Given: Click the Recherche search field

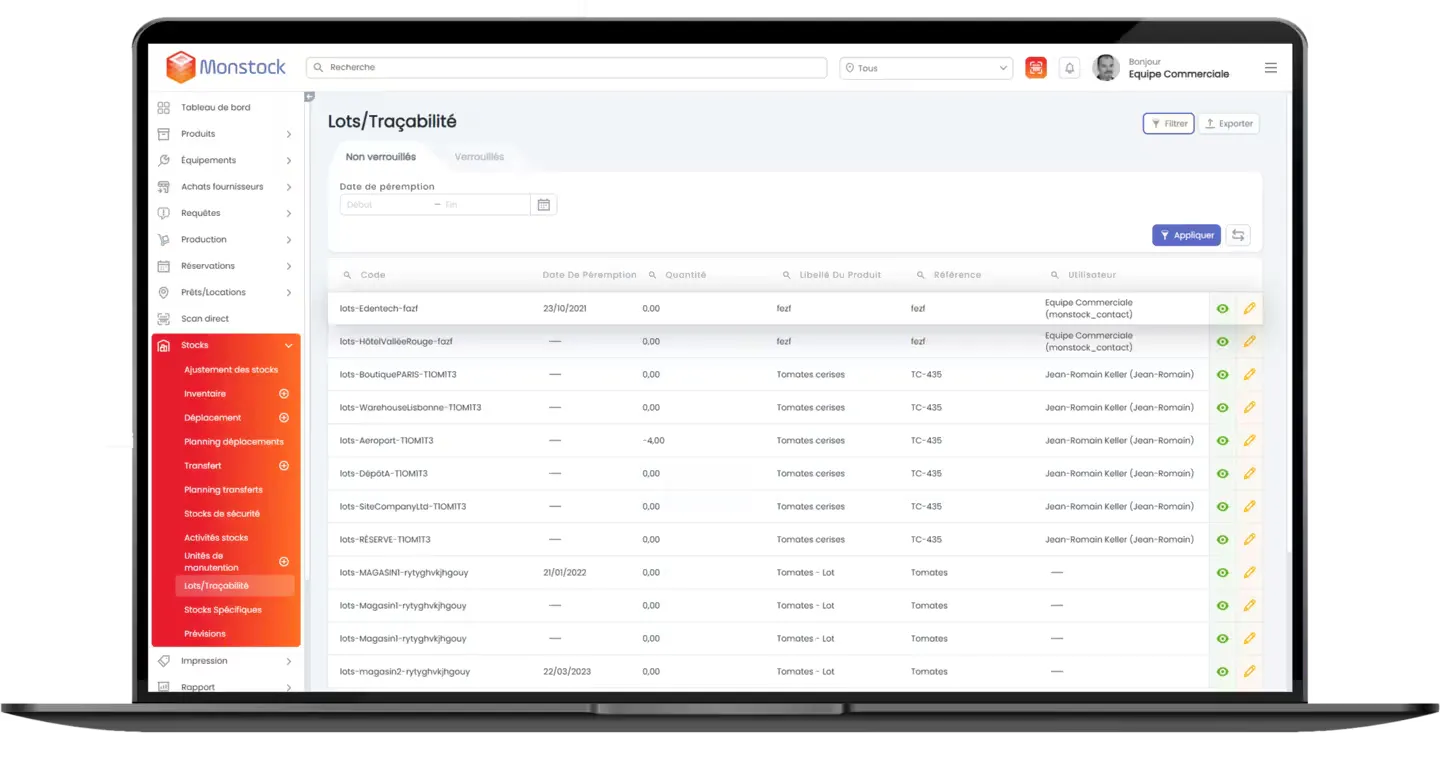Looking at the screenshot, I should [x=566, y=67].
